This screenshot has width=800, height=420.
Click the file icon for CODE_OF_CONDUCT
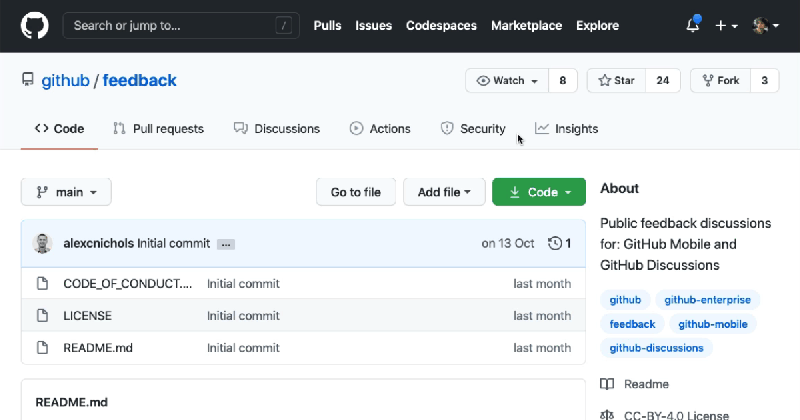tap(42, 283)
